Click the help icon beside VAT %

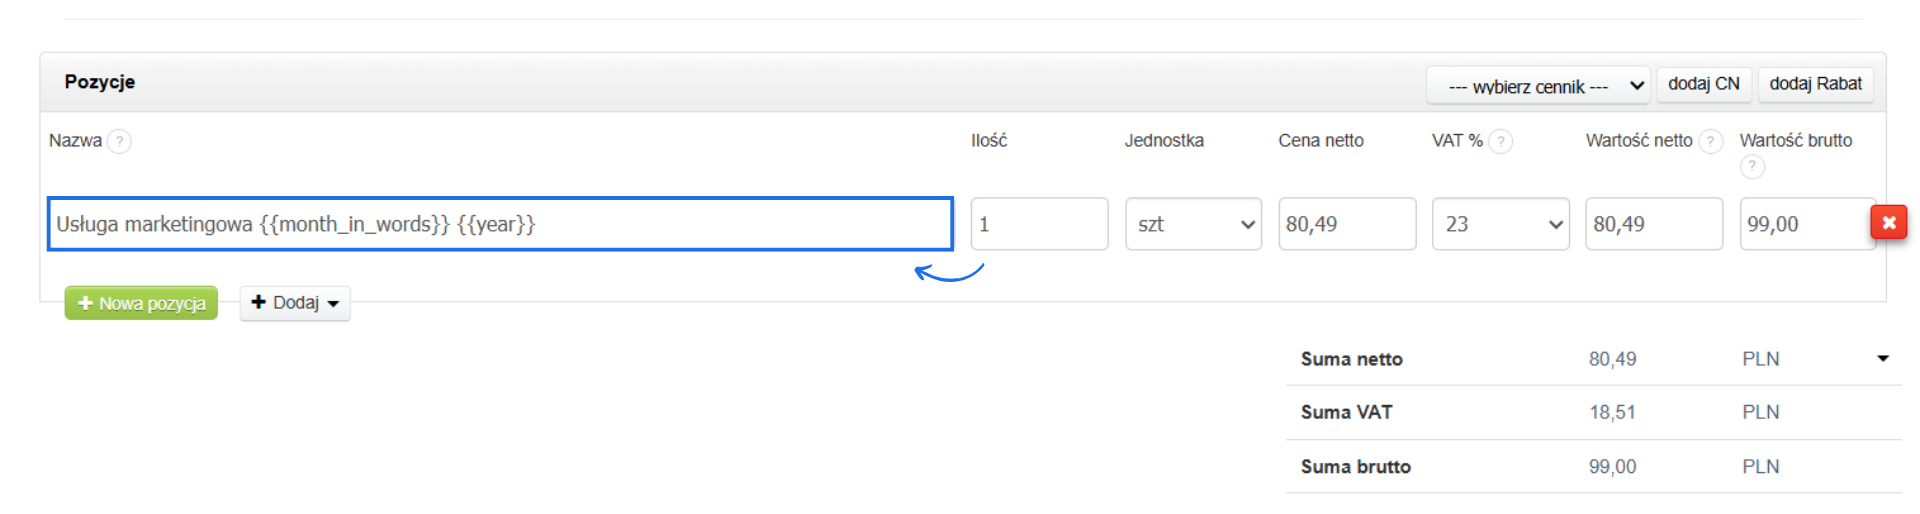click(1500, 141)
